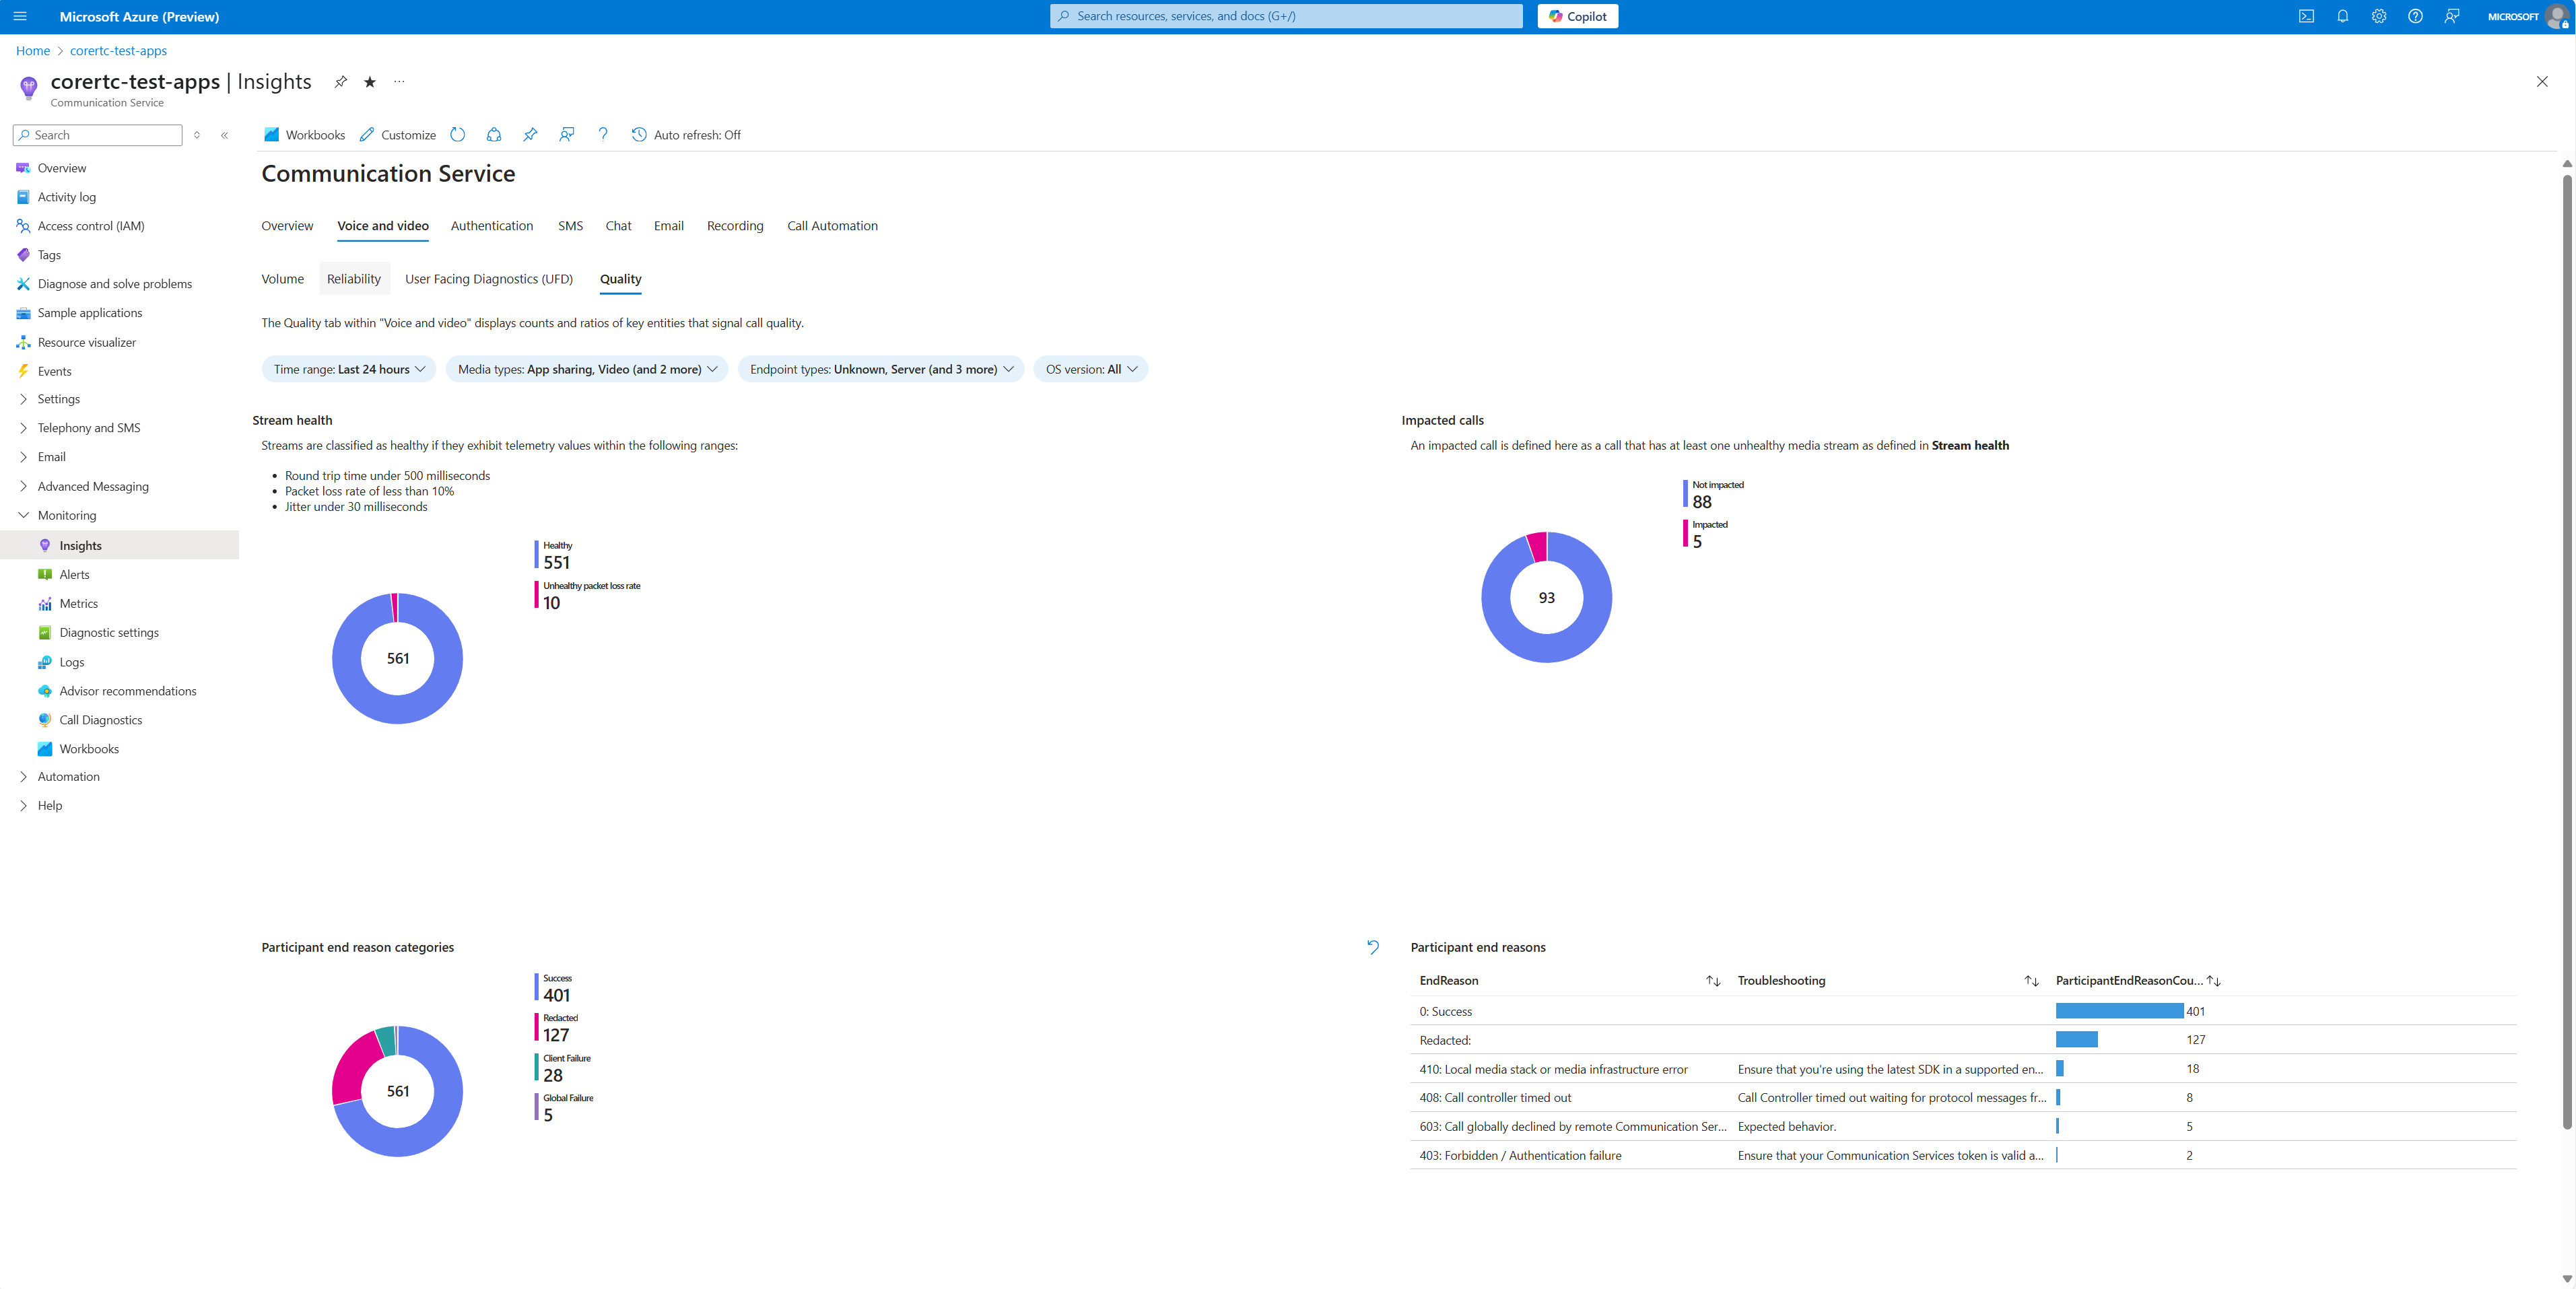Click the Copilot button
The image size is (2576, 1289).
click(x=1578, y=16)
